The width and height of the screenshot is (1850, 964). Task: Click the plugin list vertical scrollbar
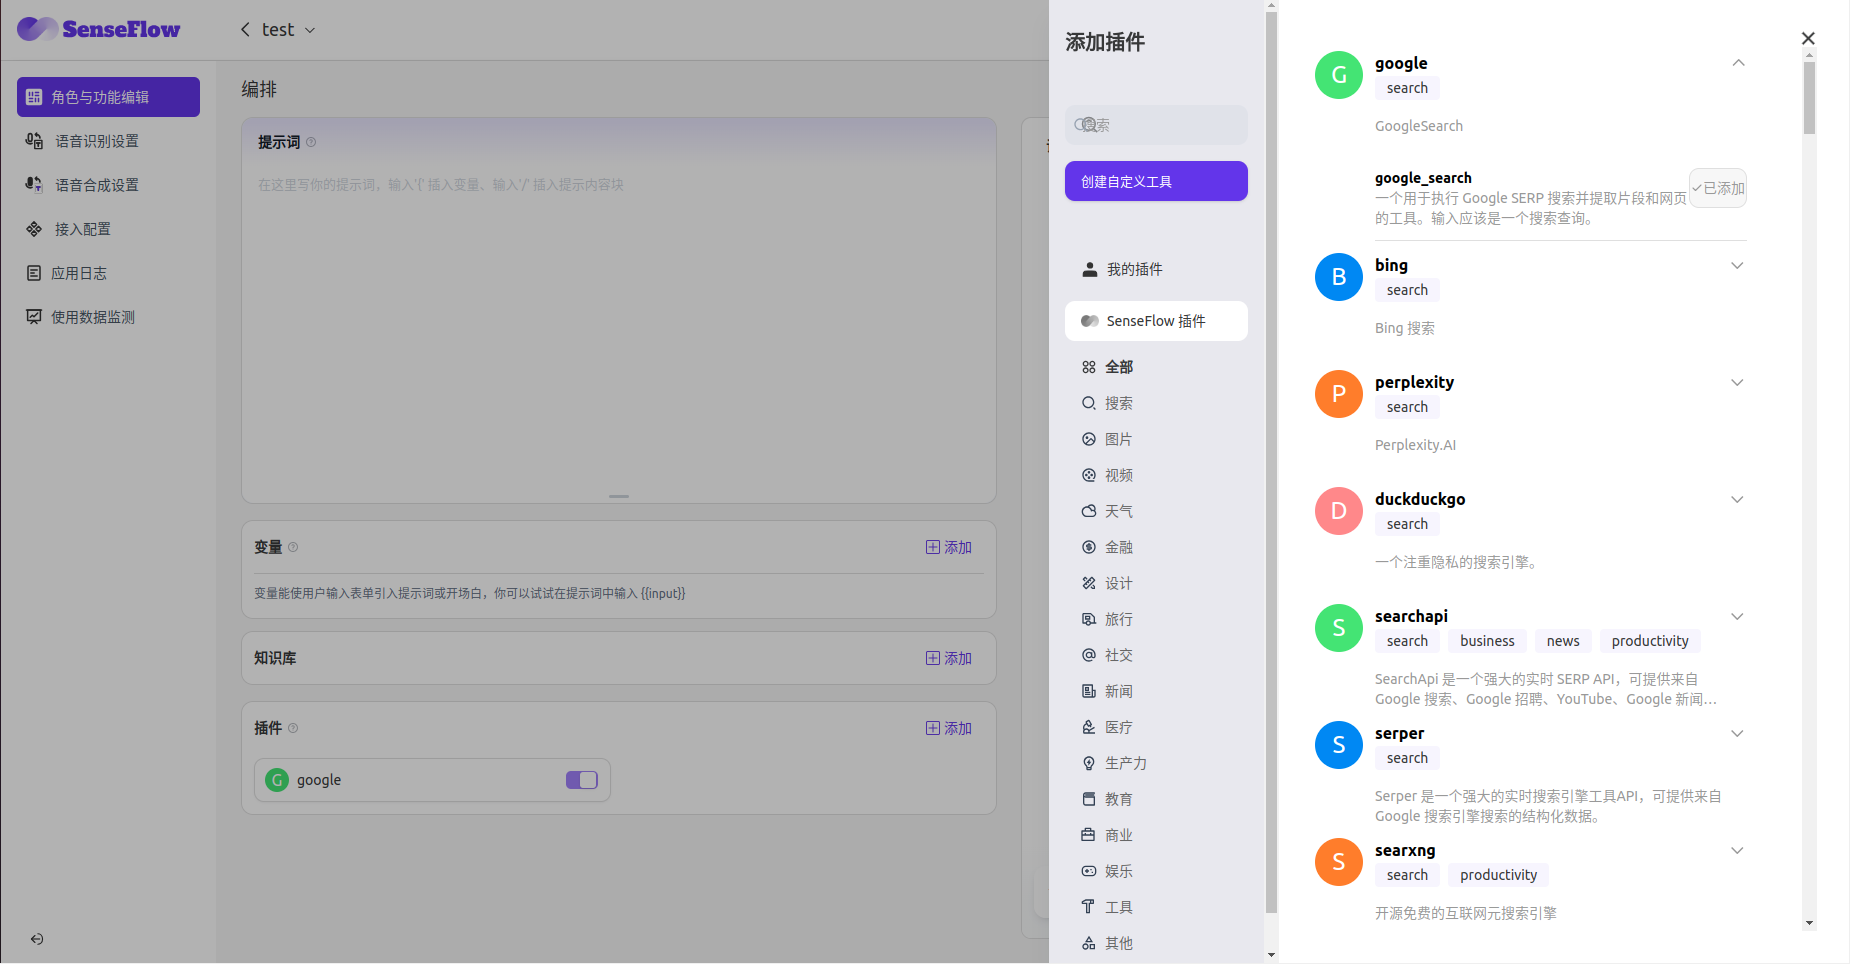(x=1809, y=97)
